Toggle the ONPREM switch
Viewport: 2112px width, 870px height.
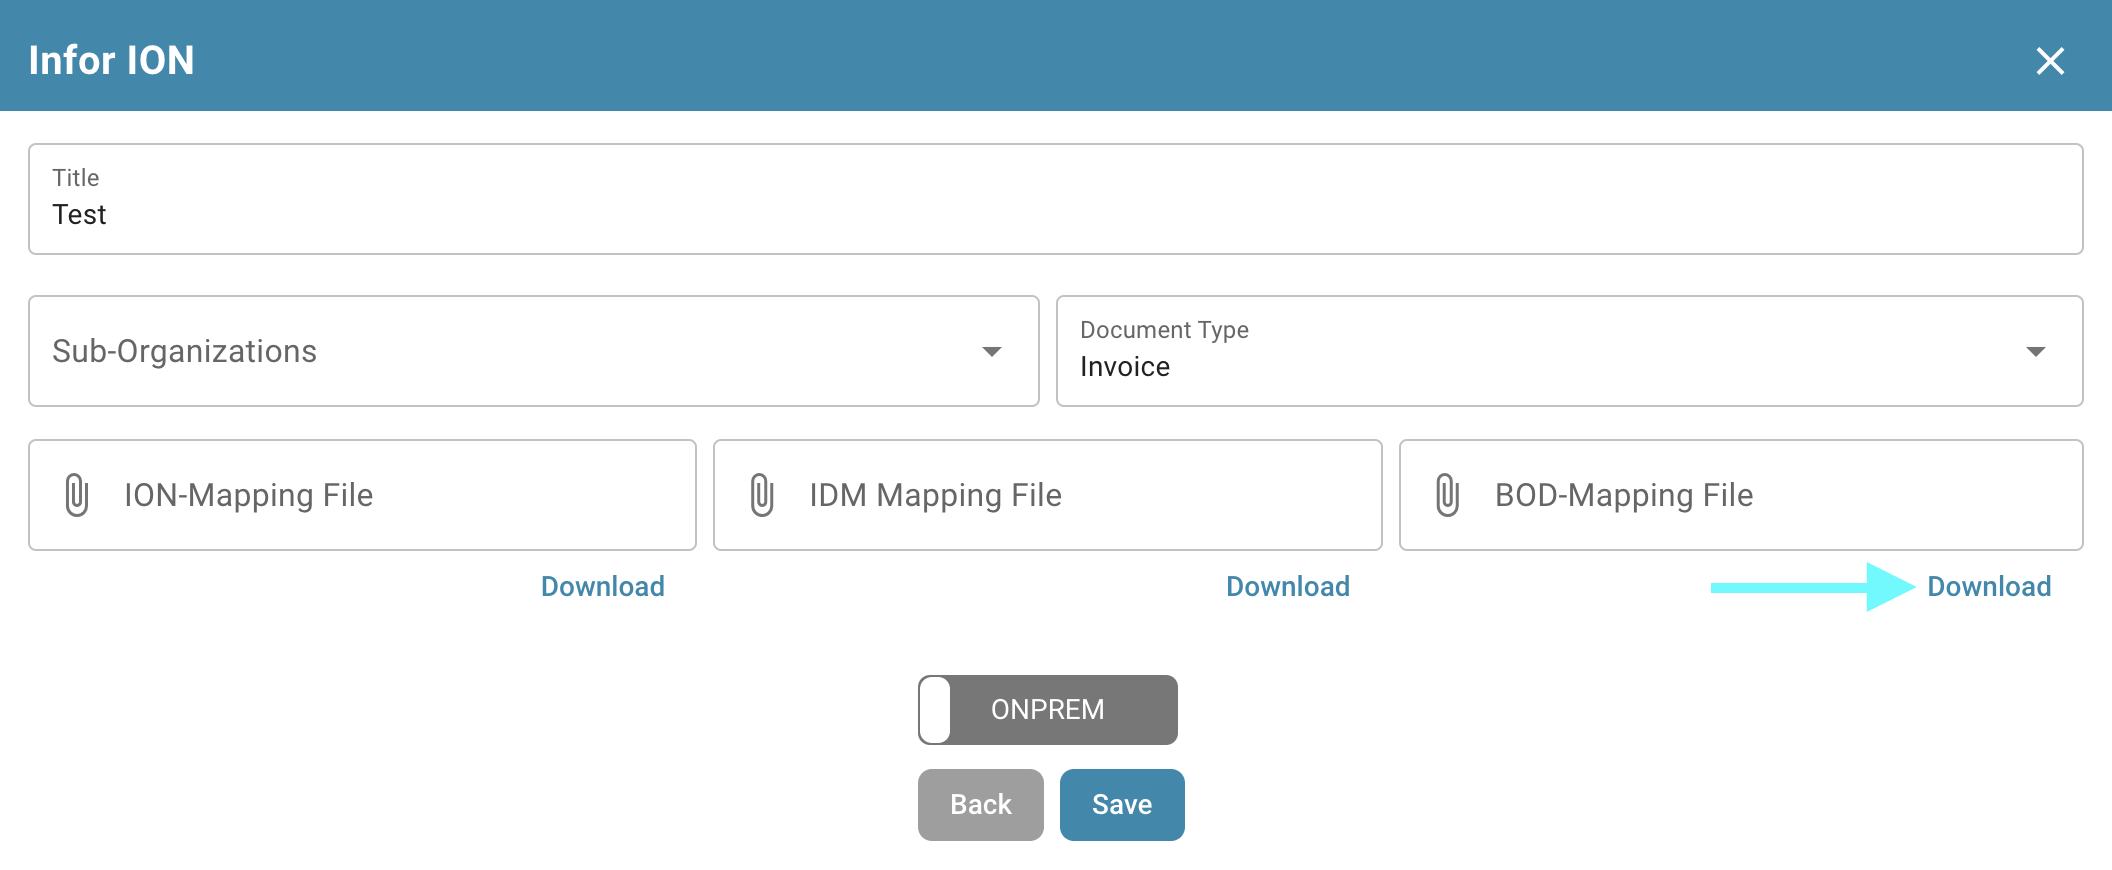coord(1047,710)
